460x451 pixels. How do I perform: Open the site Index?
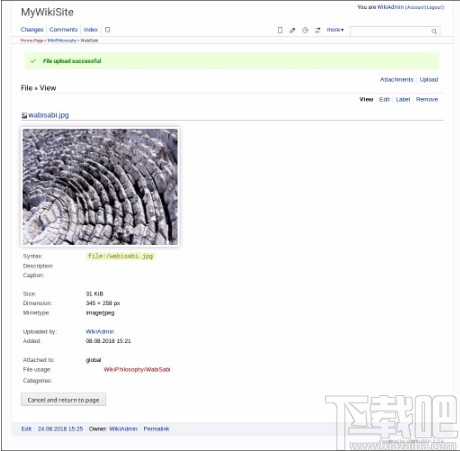91,30
